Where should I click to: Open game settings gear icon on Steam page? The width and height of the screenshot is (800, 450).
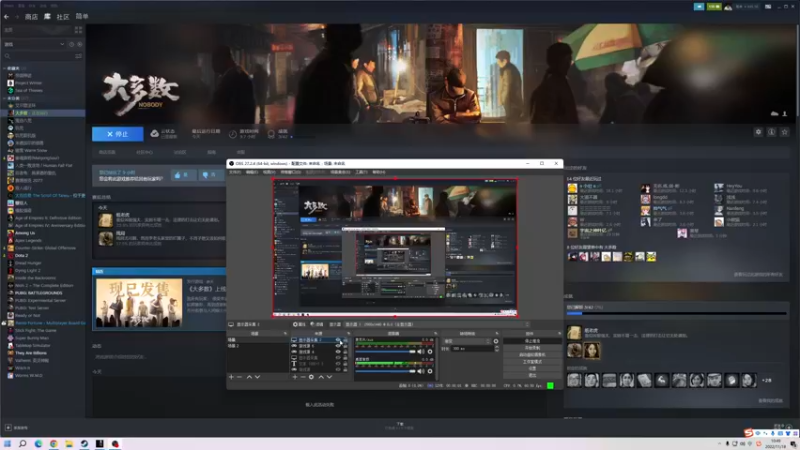pos(758,132)
